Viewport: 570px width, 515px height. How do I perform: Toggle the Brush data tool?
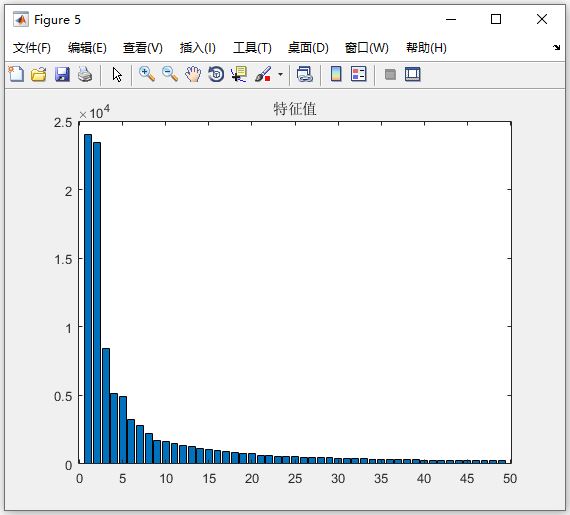[x=263, y=74]
